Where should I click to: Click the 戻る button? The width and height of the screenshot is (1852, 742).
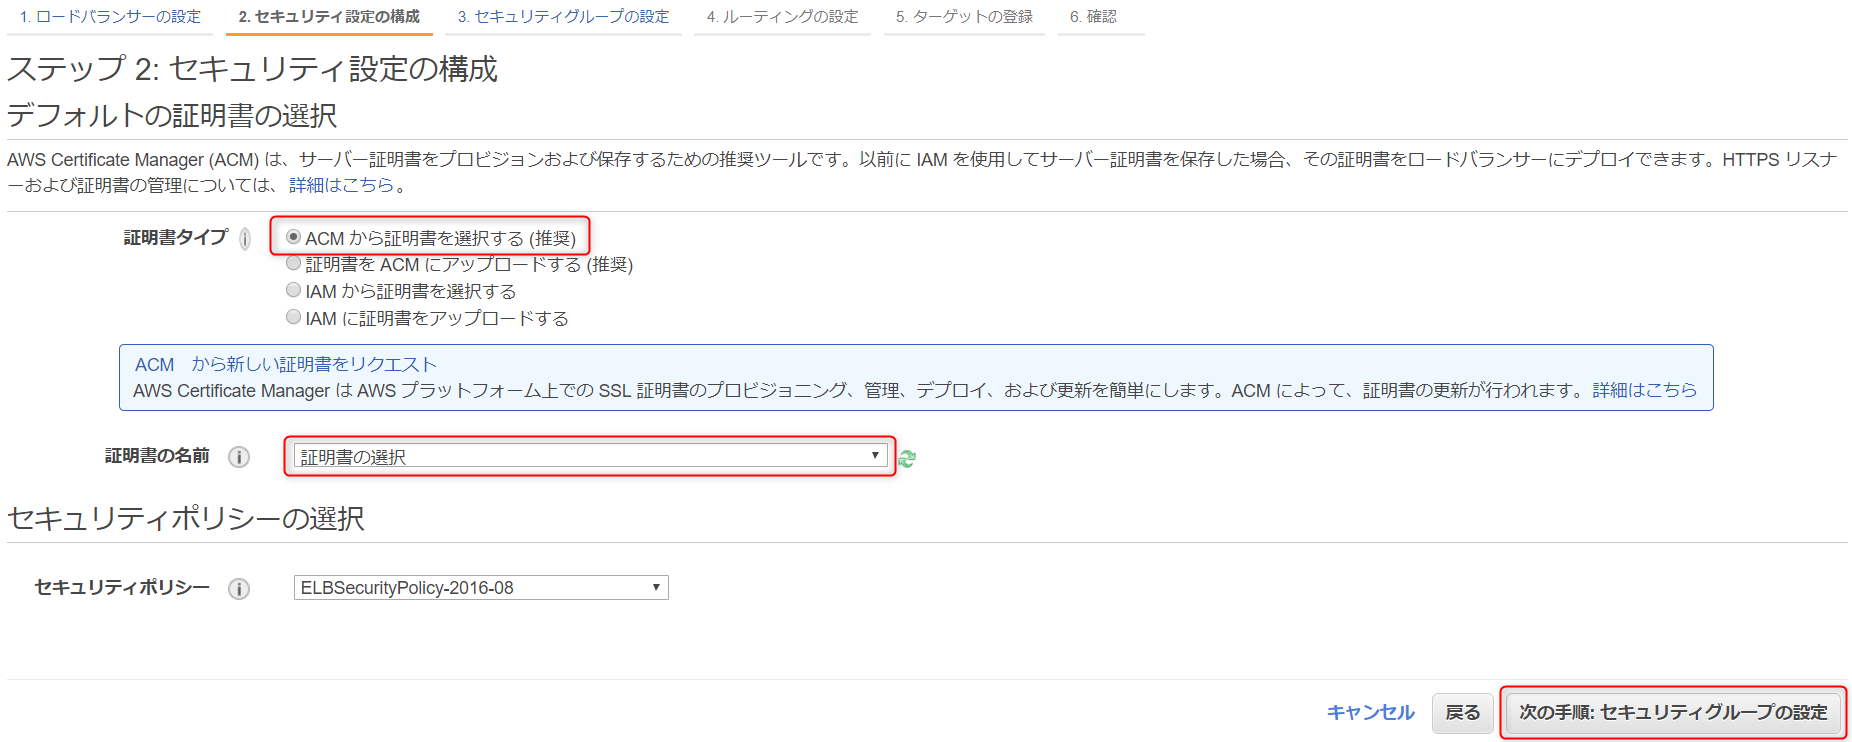point(1463,713)
